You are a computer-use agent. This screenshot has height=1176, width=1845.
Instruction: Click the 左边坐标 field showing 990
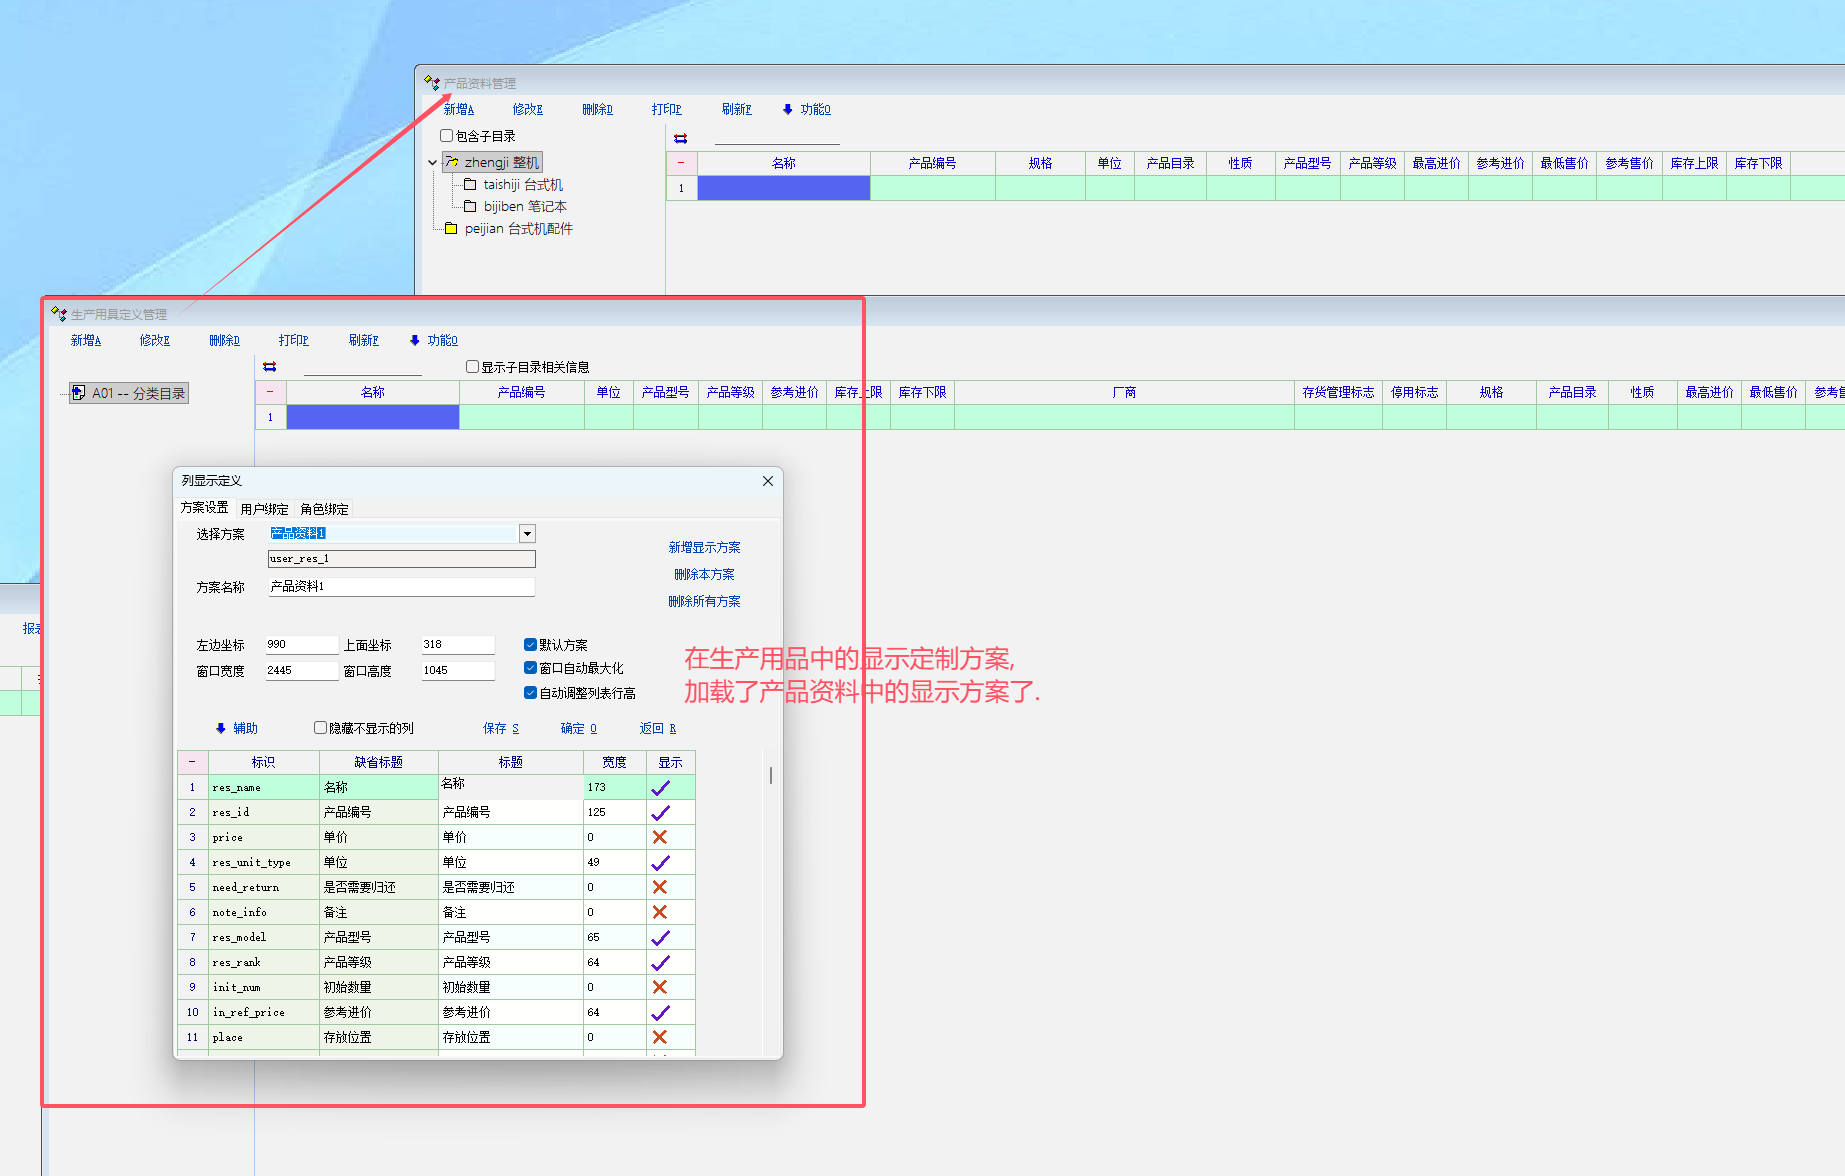click(302, 645)
